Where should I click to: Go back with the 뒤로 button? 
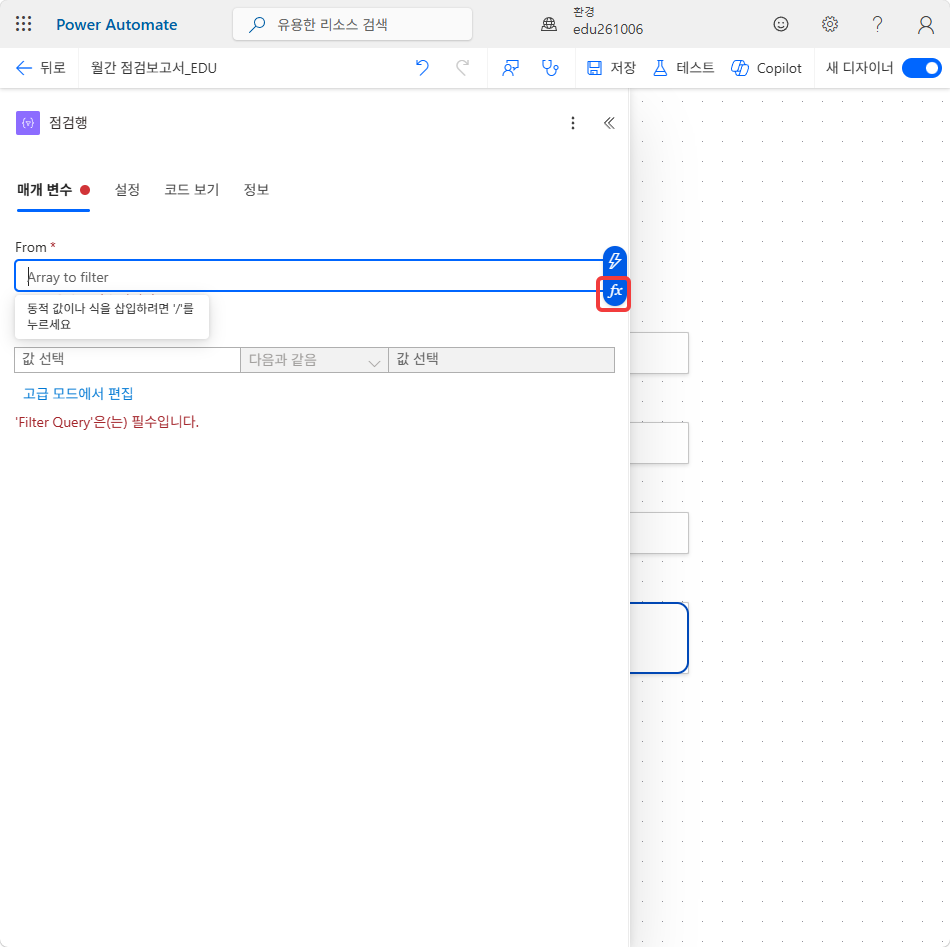coord(41,68)
